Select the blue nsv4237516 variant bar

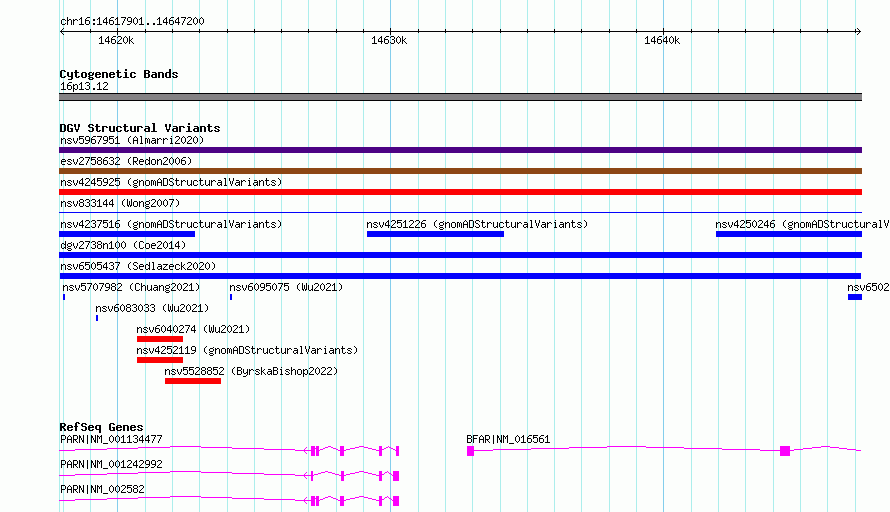(127, 234)
